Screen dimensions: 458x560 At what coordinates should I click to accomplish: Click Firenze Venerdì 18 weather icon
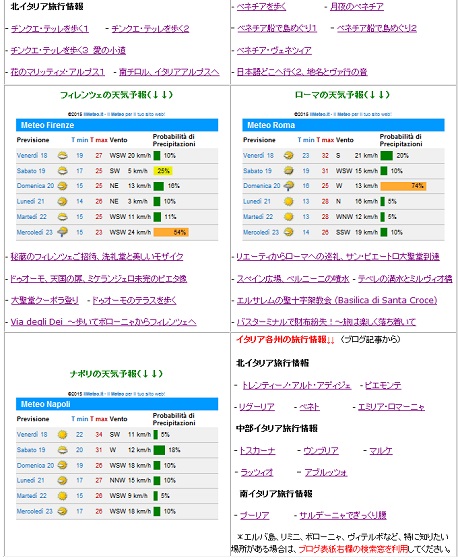coord(63,155)
